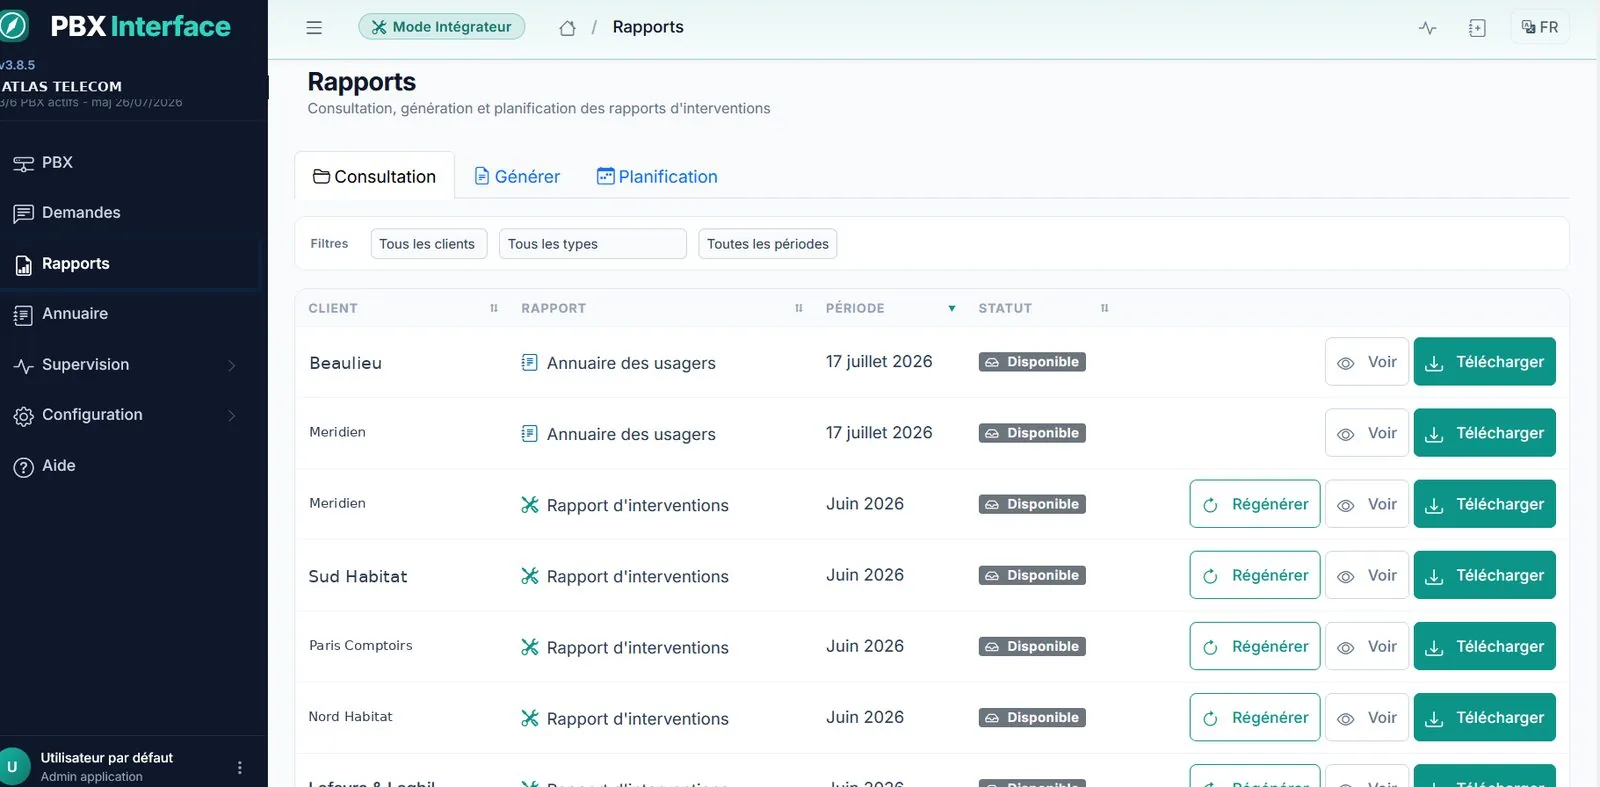View Paris Comptoirs intervention report
Image resolution: width=1600 pixels, height=787 pixels.
point(1366,646)
